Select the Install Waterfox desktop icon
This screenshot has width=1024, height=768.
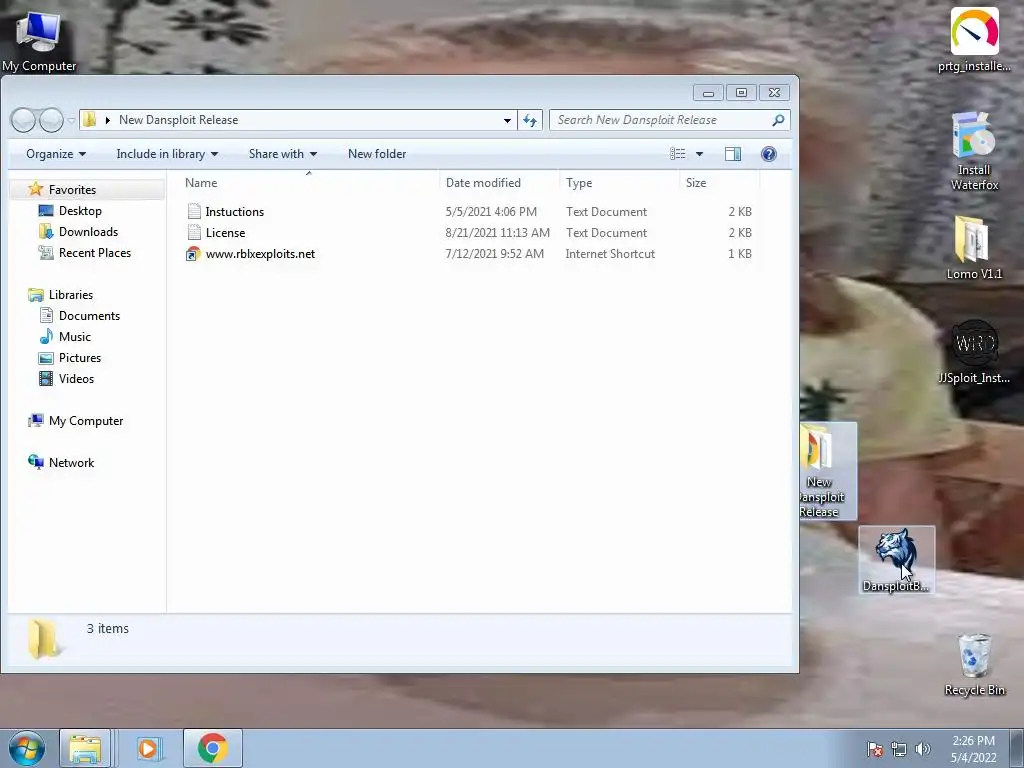(x=974, y=151)
